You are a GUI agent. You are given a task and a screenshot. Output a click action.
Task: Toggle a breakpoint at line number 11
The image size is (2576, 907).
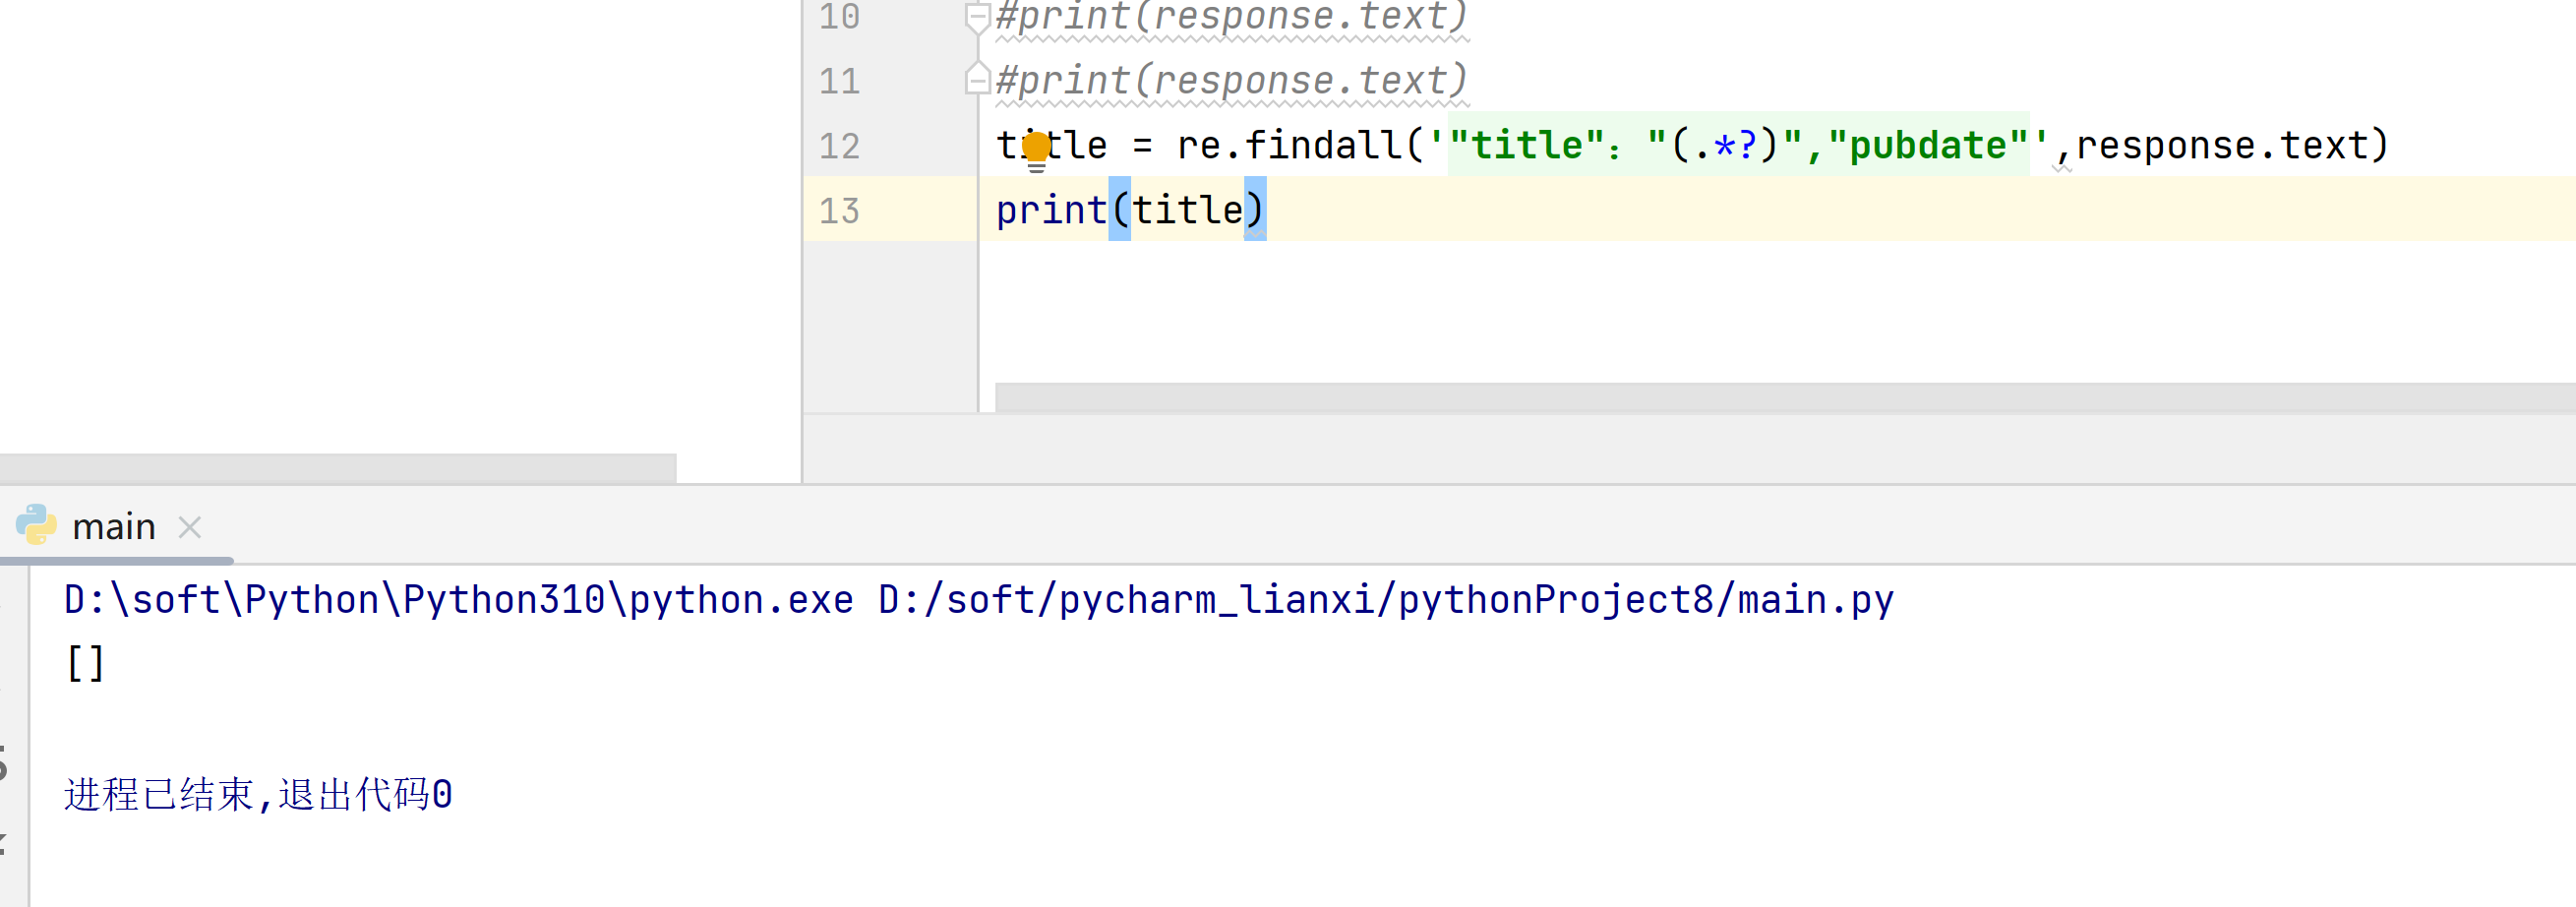click(839, 81)
